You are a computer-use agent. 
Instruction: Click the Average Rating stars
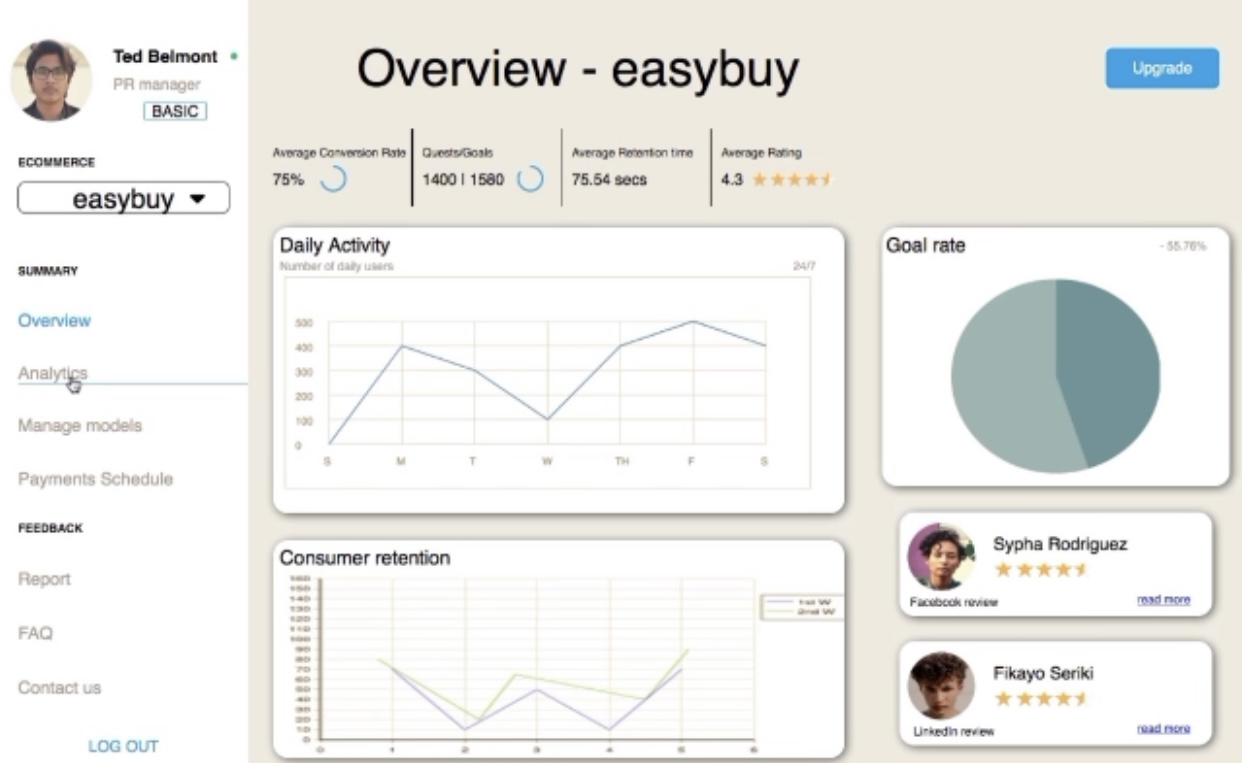(792, 180)
